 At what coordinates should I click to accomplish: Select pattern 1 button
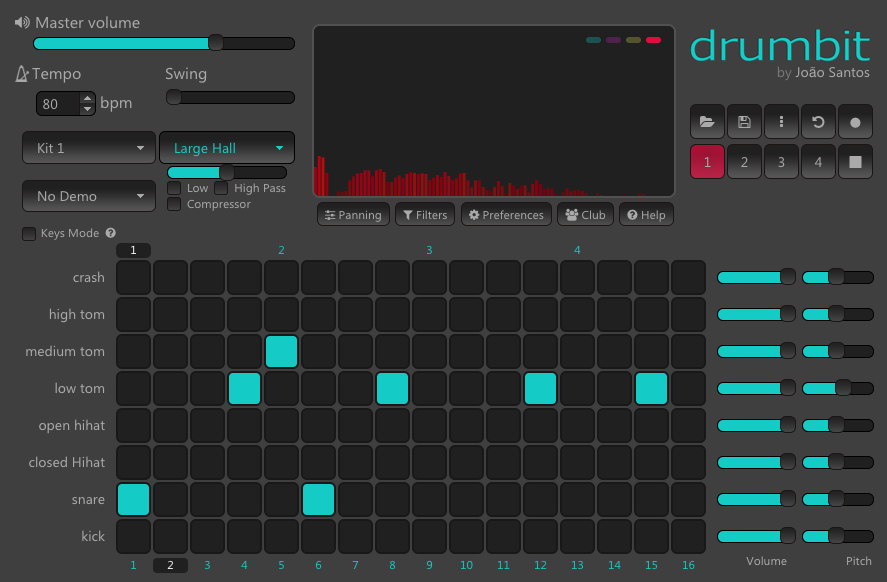click(x=707, y=162)
